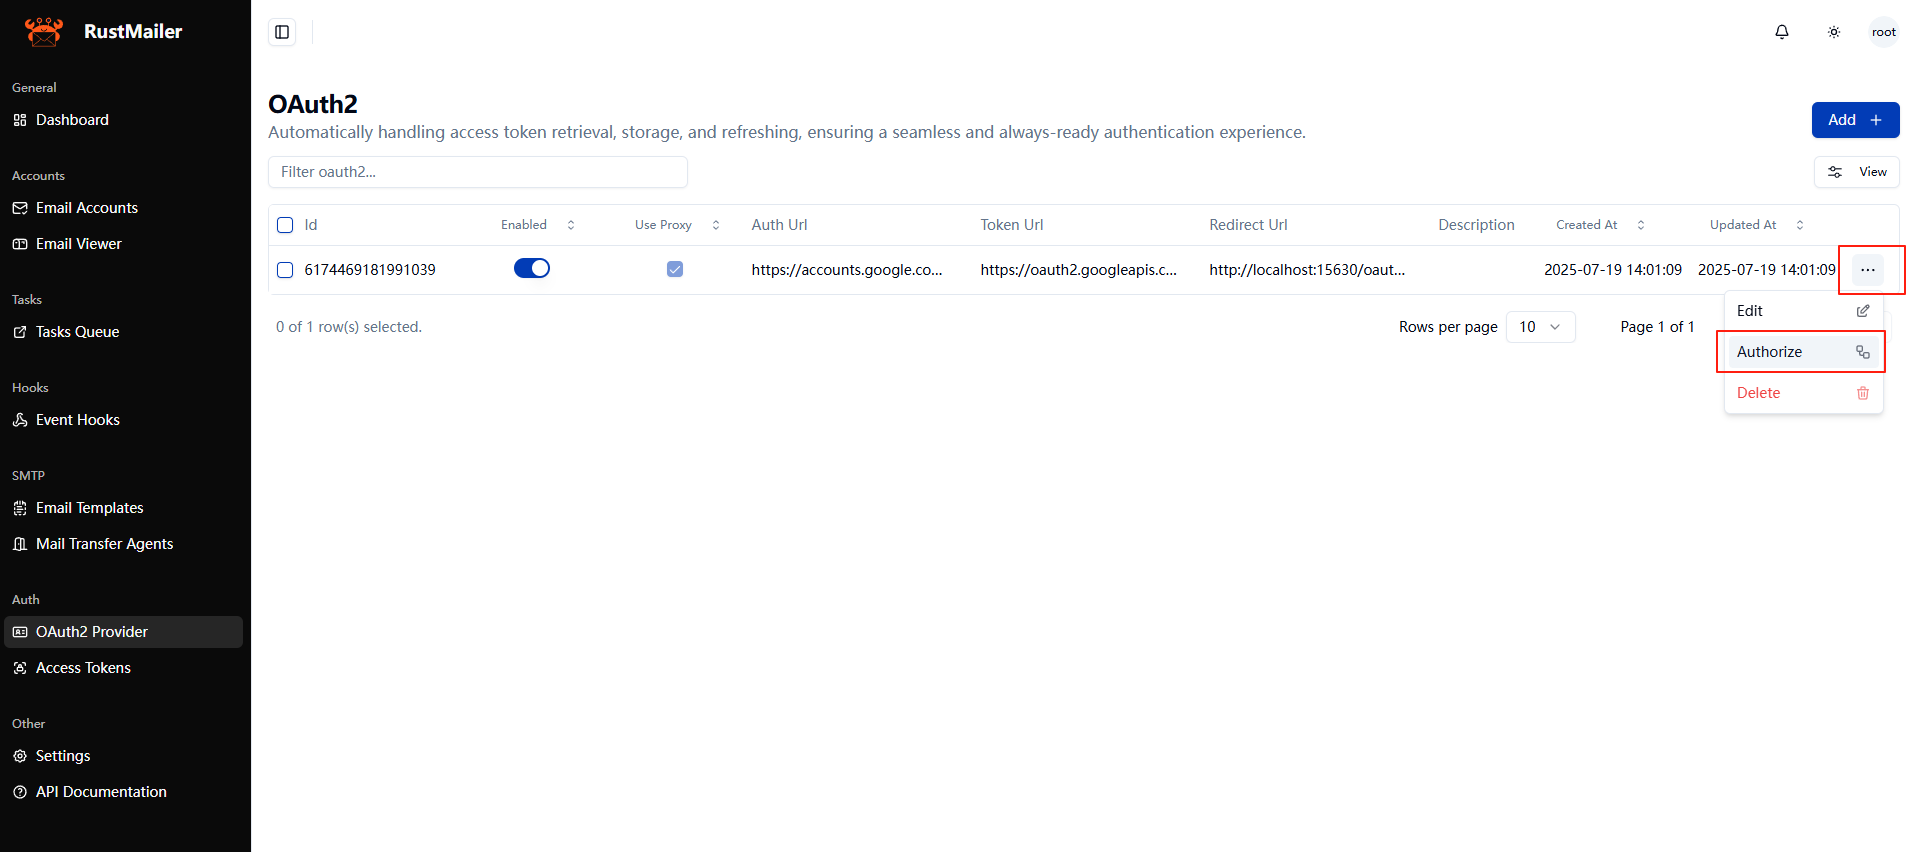Open Event Hooks in the sidebar
This screenshot has height=852, width=1916.
[124, 420]
